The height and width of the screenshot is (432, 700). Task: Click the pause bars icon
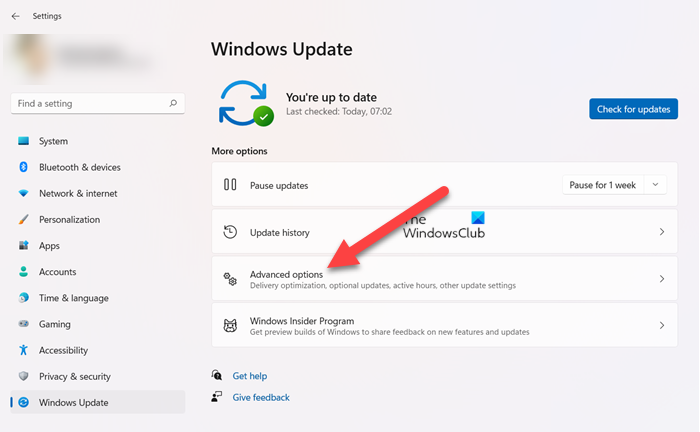click(x=230, y=185)
